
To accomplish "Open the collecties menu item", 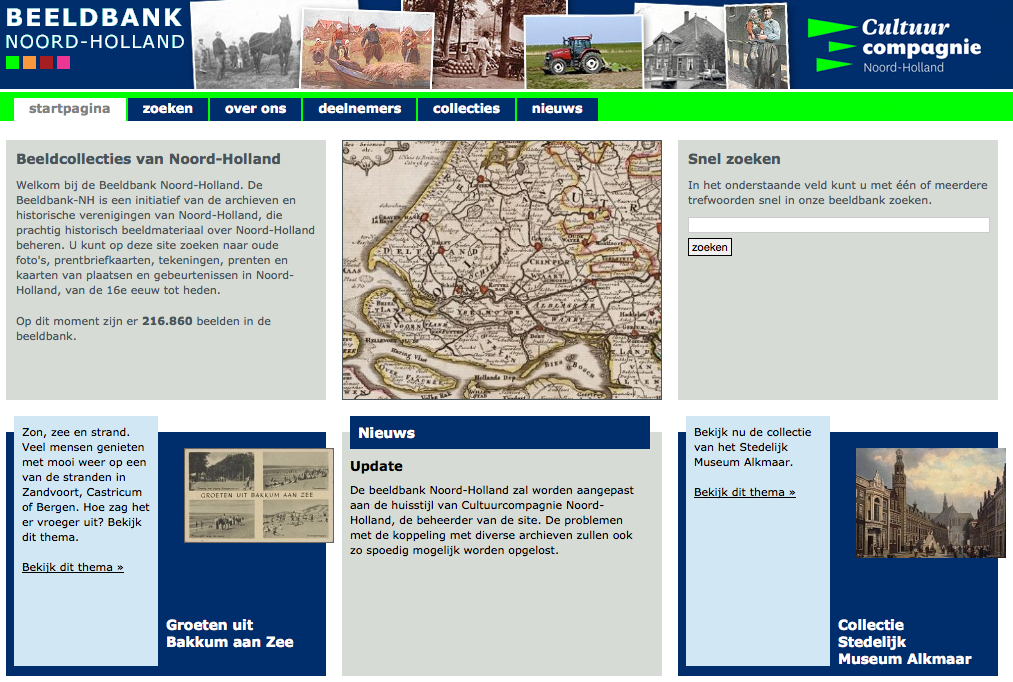I will [466, 108].
